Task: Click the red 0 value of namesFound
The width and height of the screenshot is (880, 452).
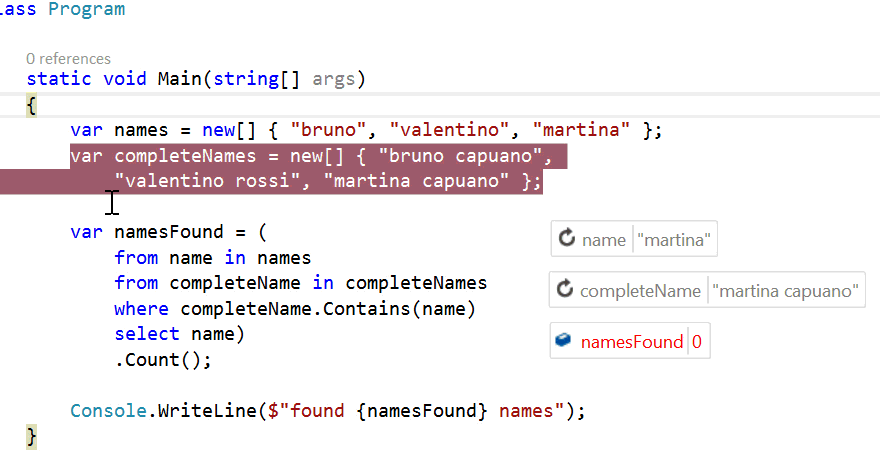Action: click(696, 342)
